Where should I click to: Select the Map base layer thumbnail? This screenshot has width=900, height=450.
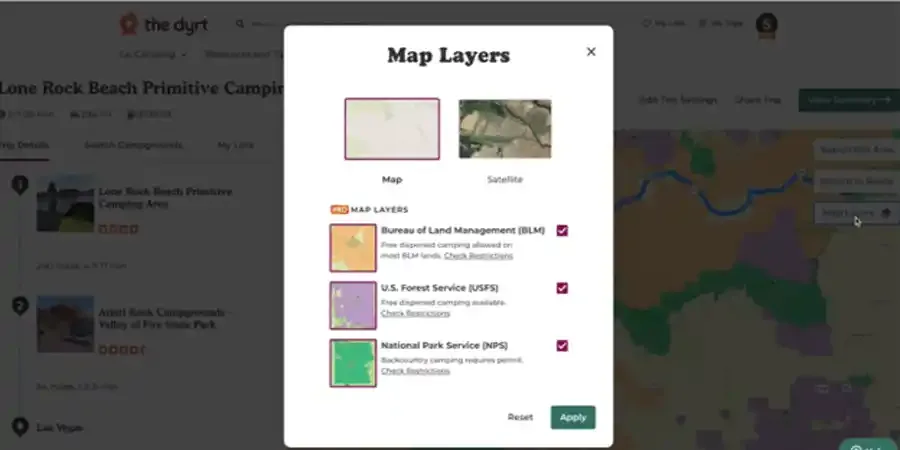tap(392, 129)
